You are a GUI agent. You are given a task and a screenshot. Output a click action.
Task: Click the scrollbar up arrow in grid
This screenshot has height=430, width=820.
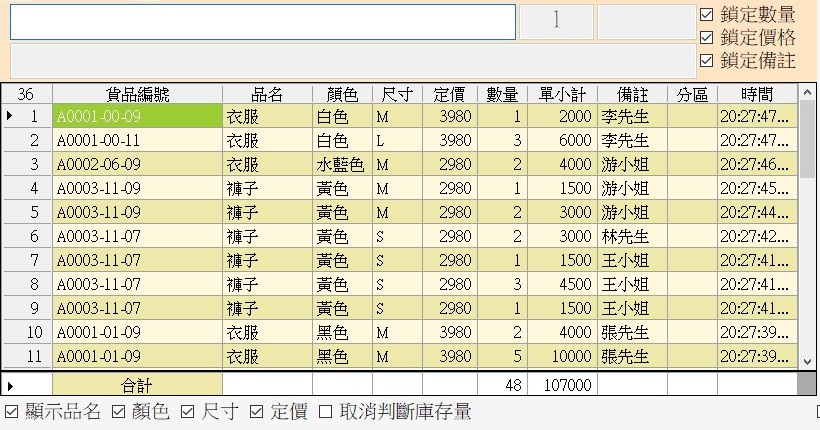808,94
